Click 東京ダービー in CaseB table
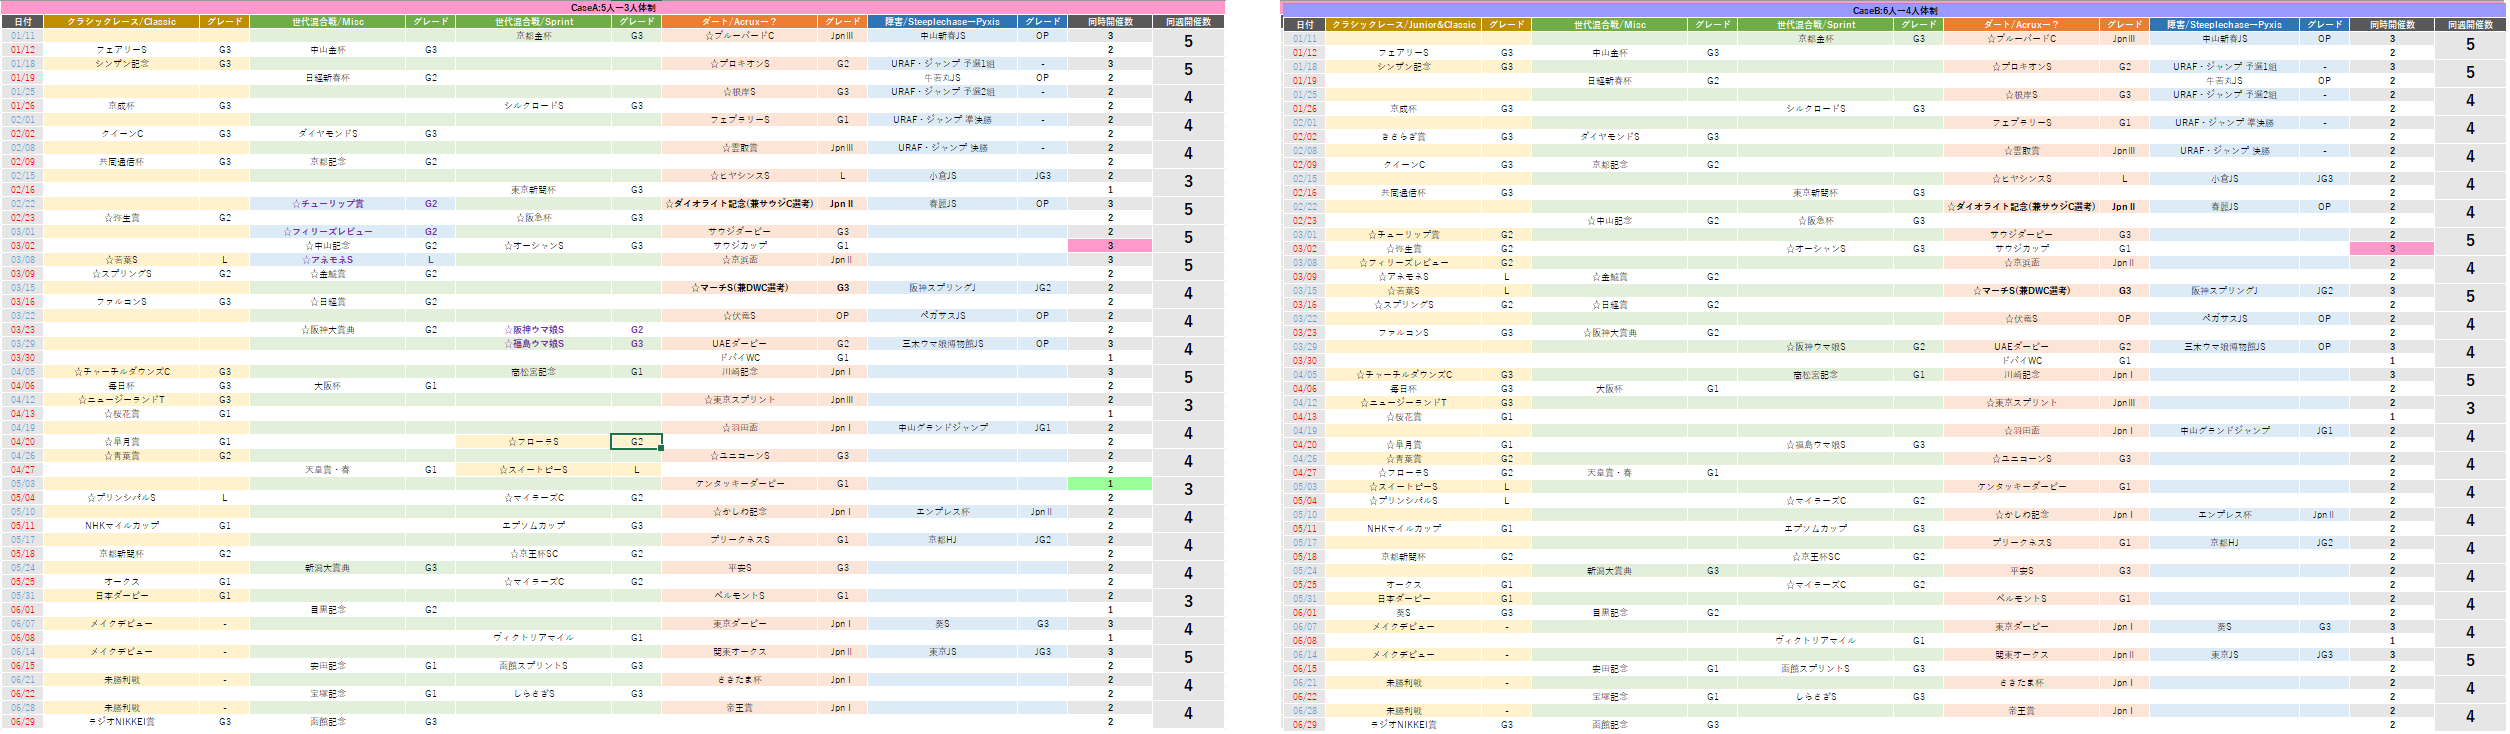 coord(2021,626)
